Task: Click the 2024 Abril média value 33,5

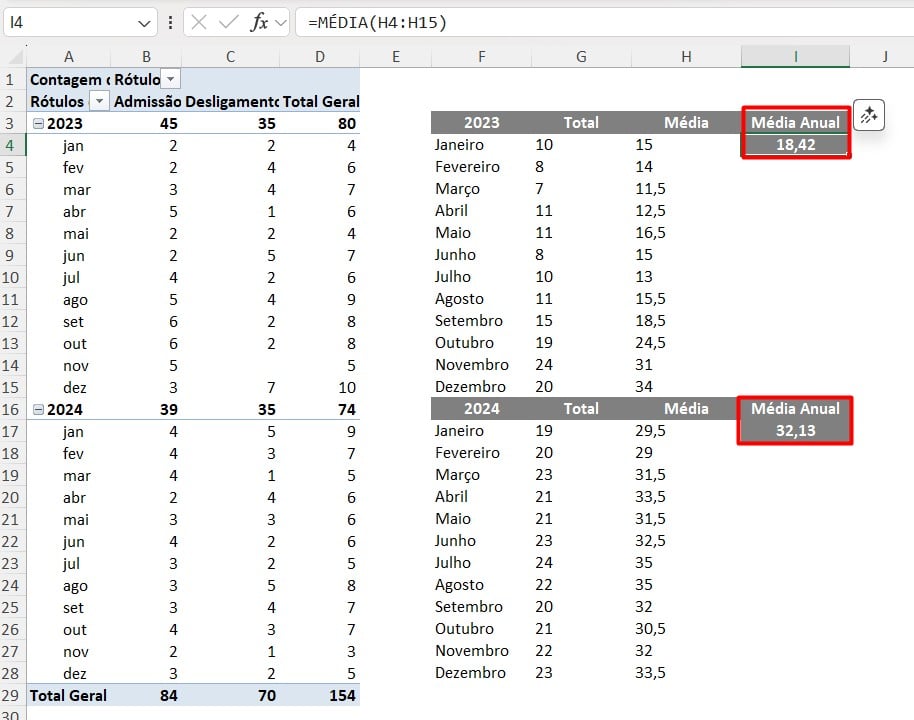Action: 650,497
